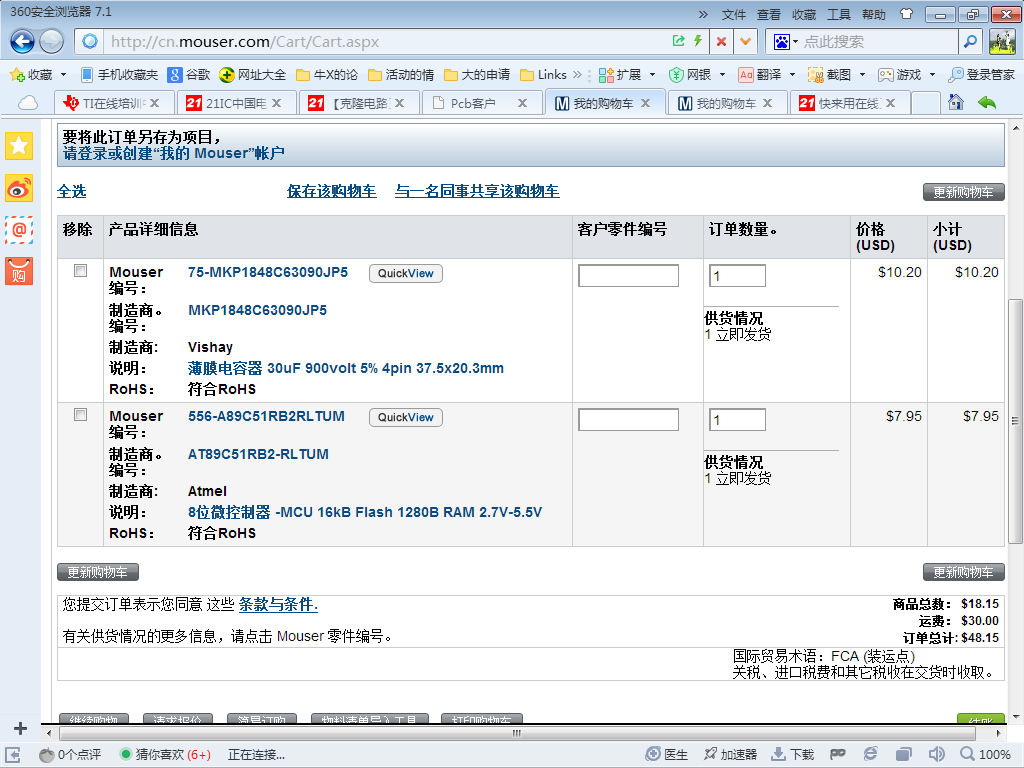
Task: Open the 谷歌 bookmark
Action: [188, 74]
